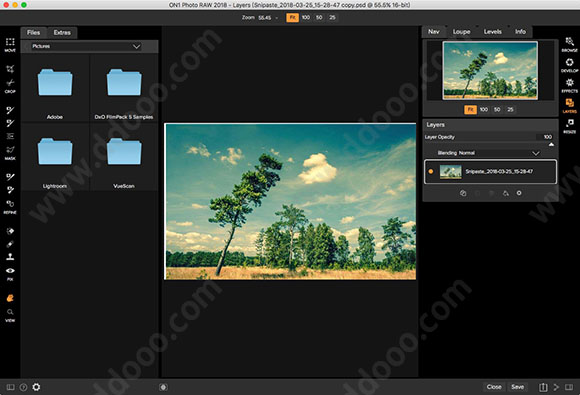This screenshot has height=395, width=580.
Task: Click the copy layer icon
Action: point(463,193)
